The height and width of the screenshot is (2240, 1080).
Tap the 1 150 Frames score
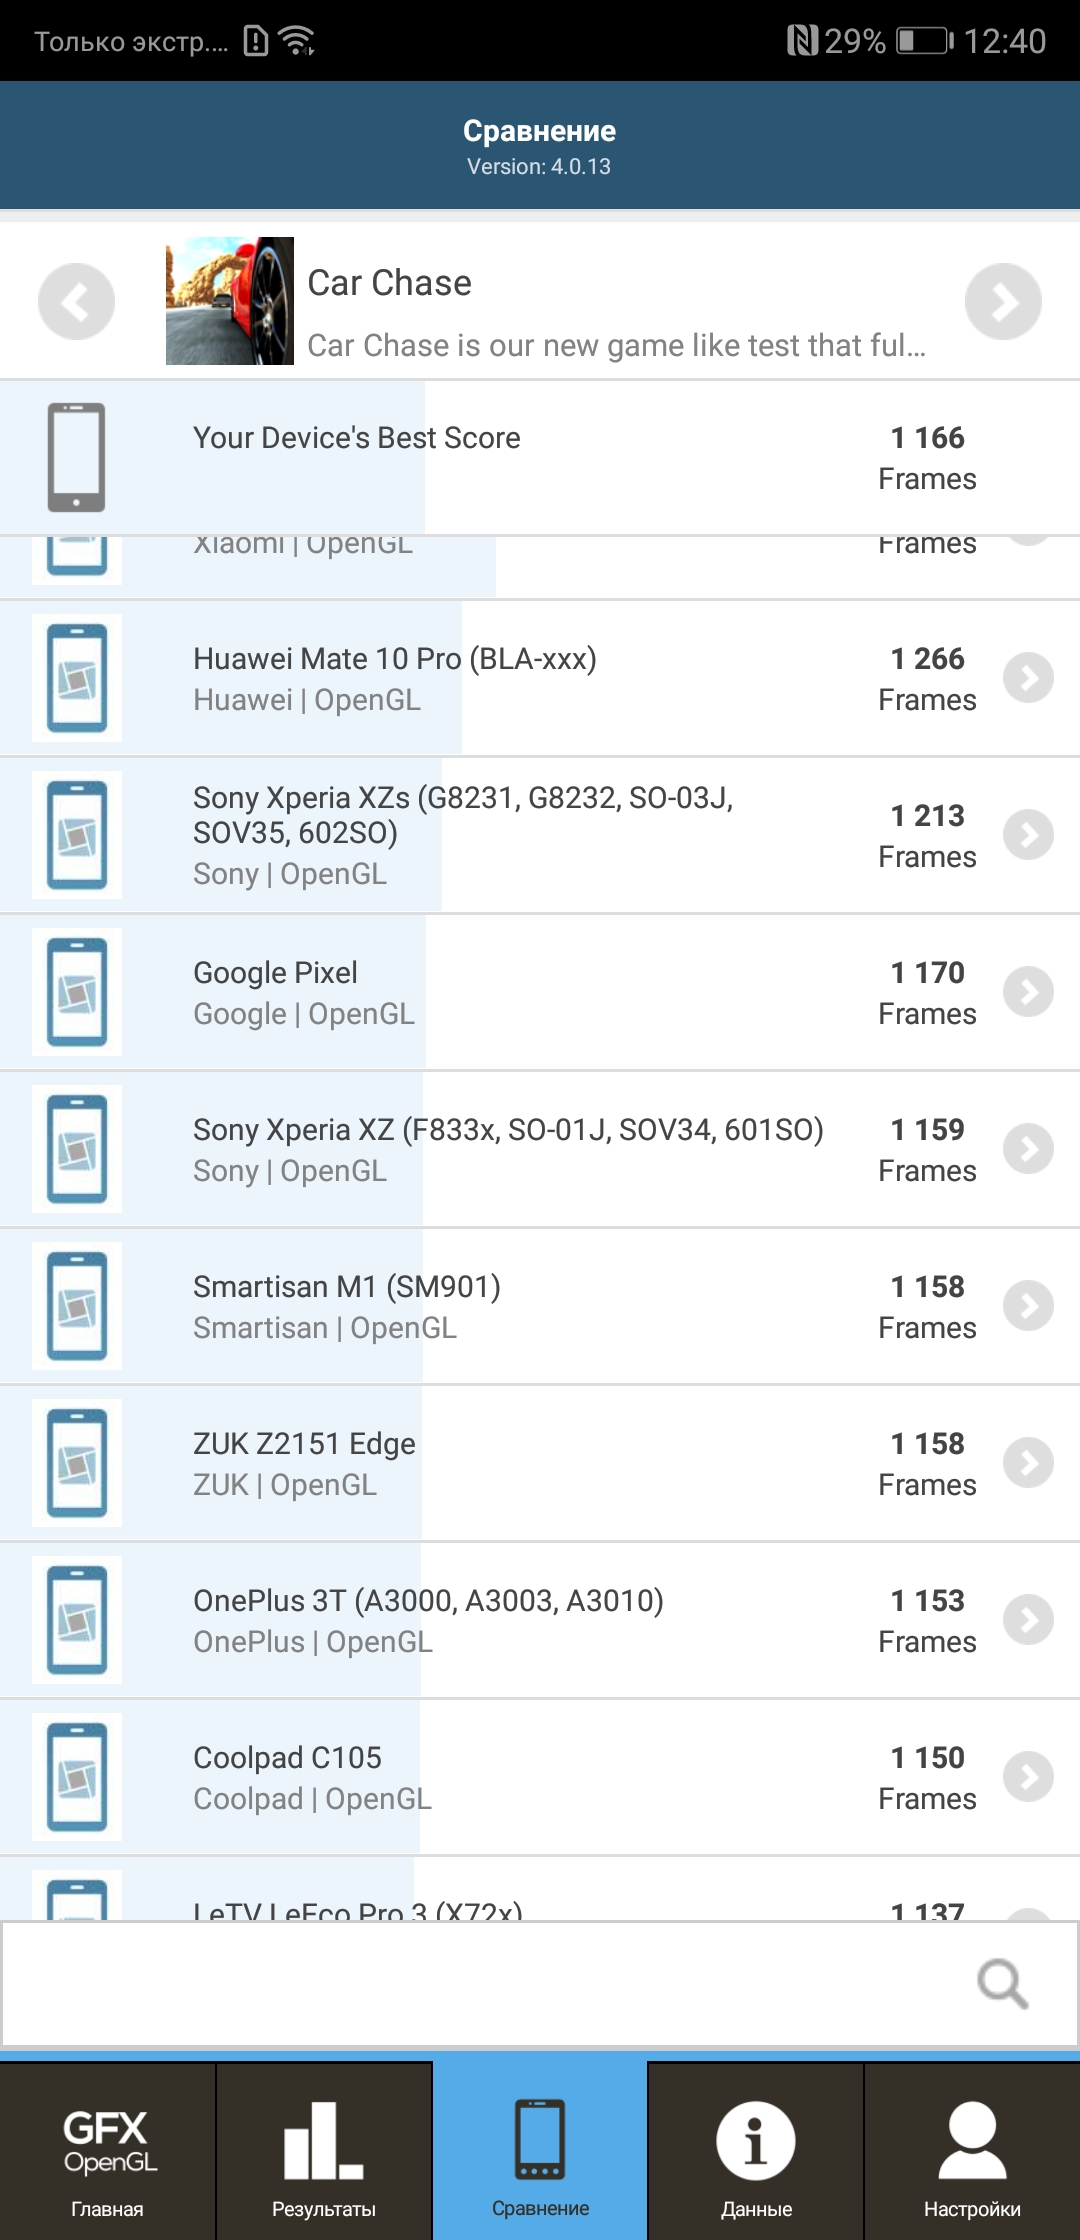tap(927, 1778)
